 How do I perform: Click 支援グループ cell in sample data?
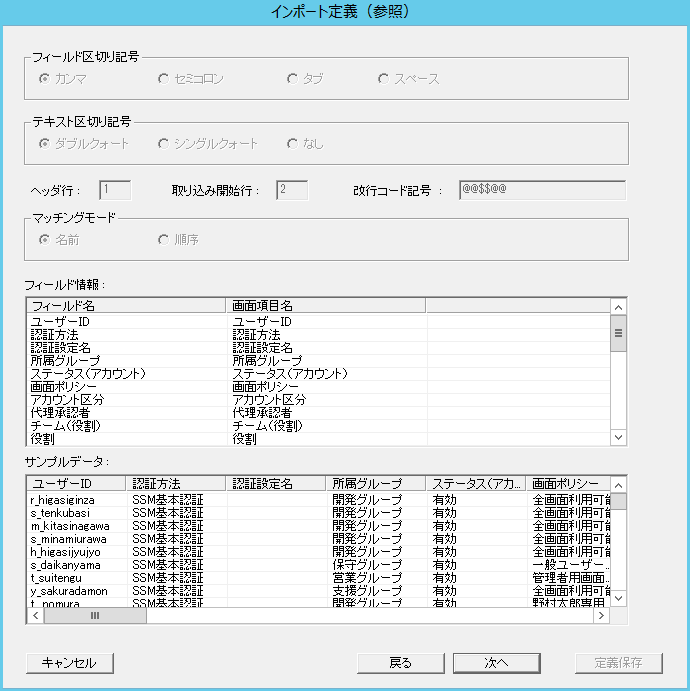pos(367,591)
